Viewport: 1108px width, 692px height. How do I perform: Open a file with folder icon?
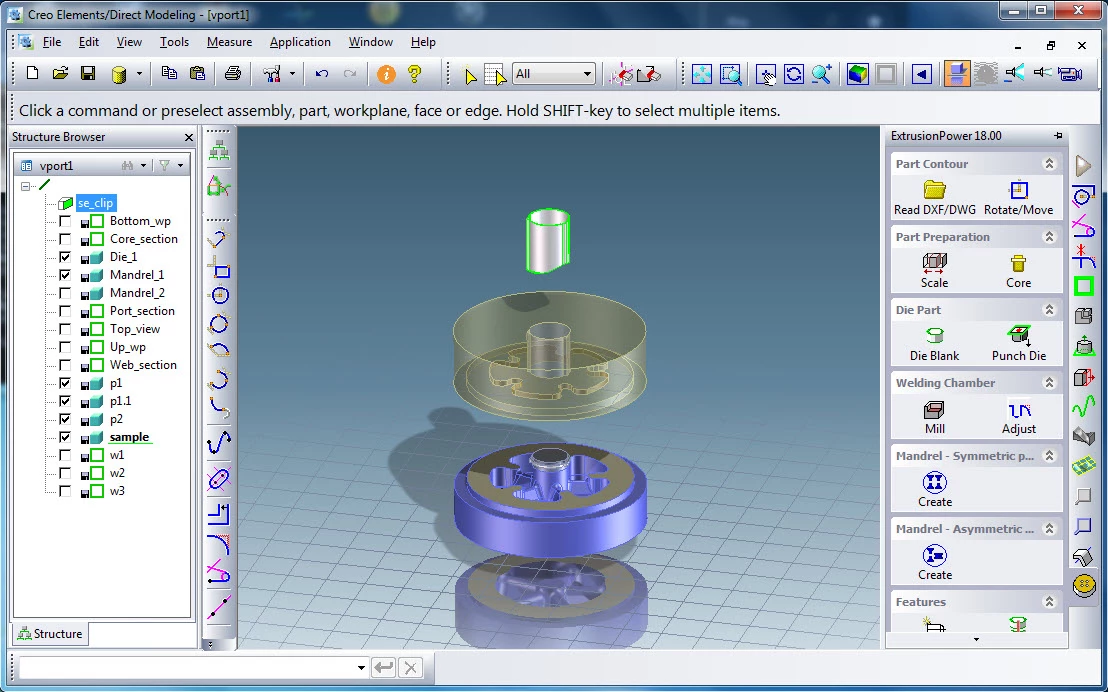tap(60, 74)
